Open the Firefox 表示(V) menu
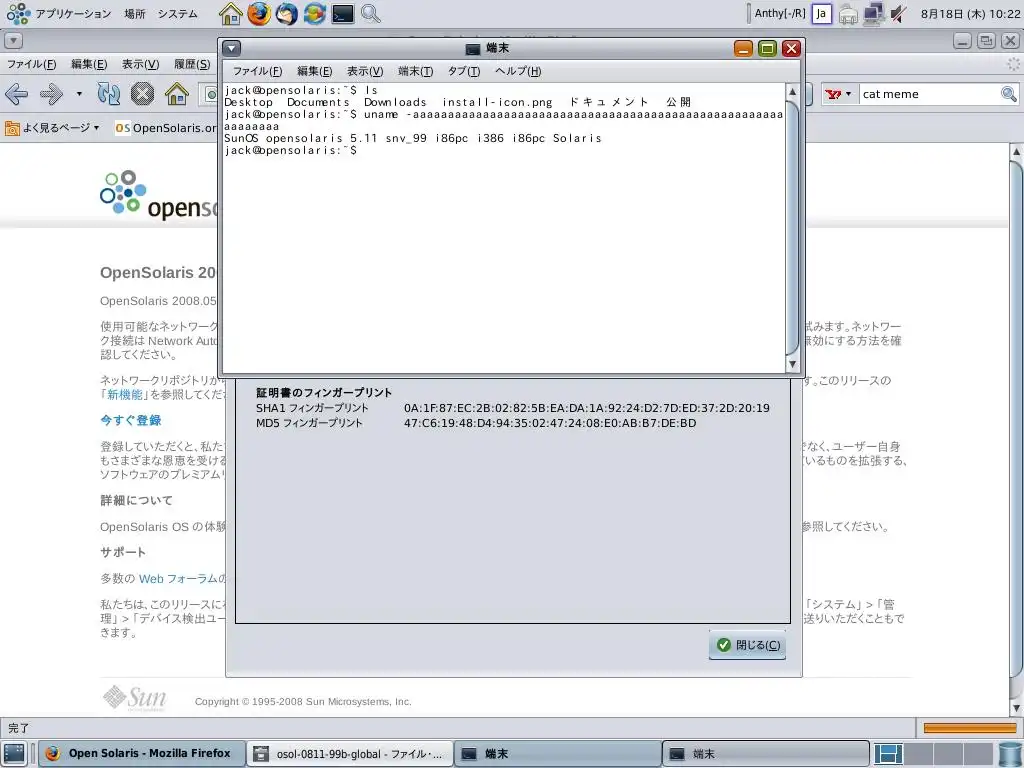This screenshot has width=1024, height=768. click(140, 64)
